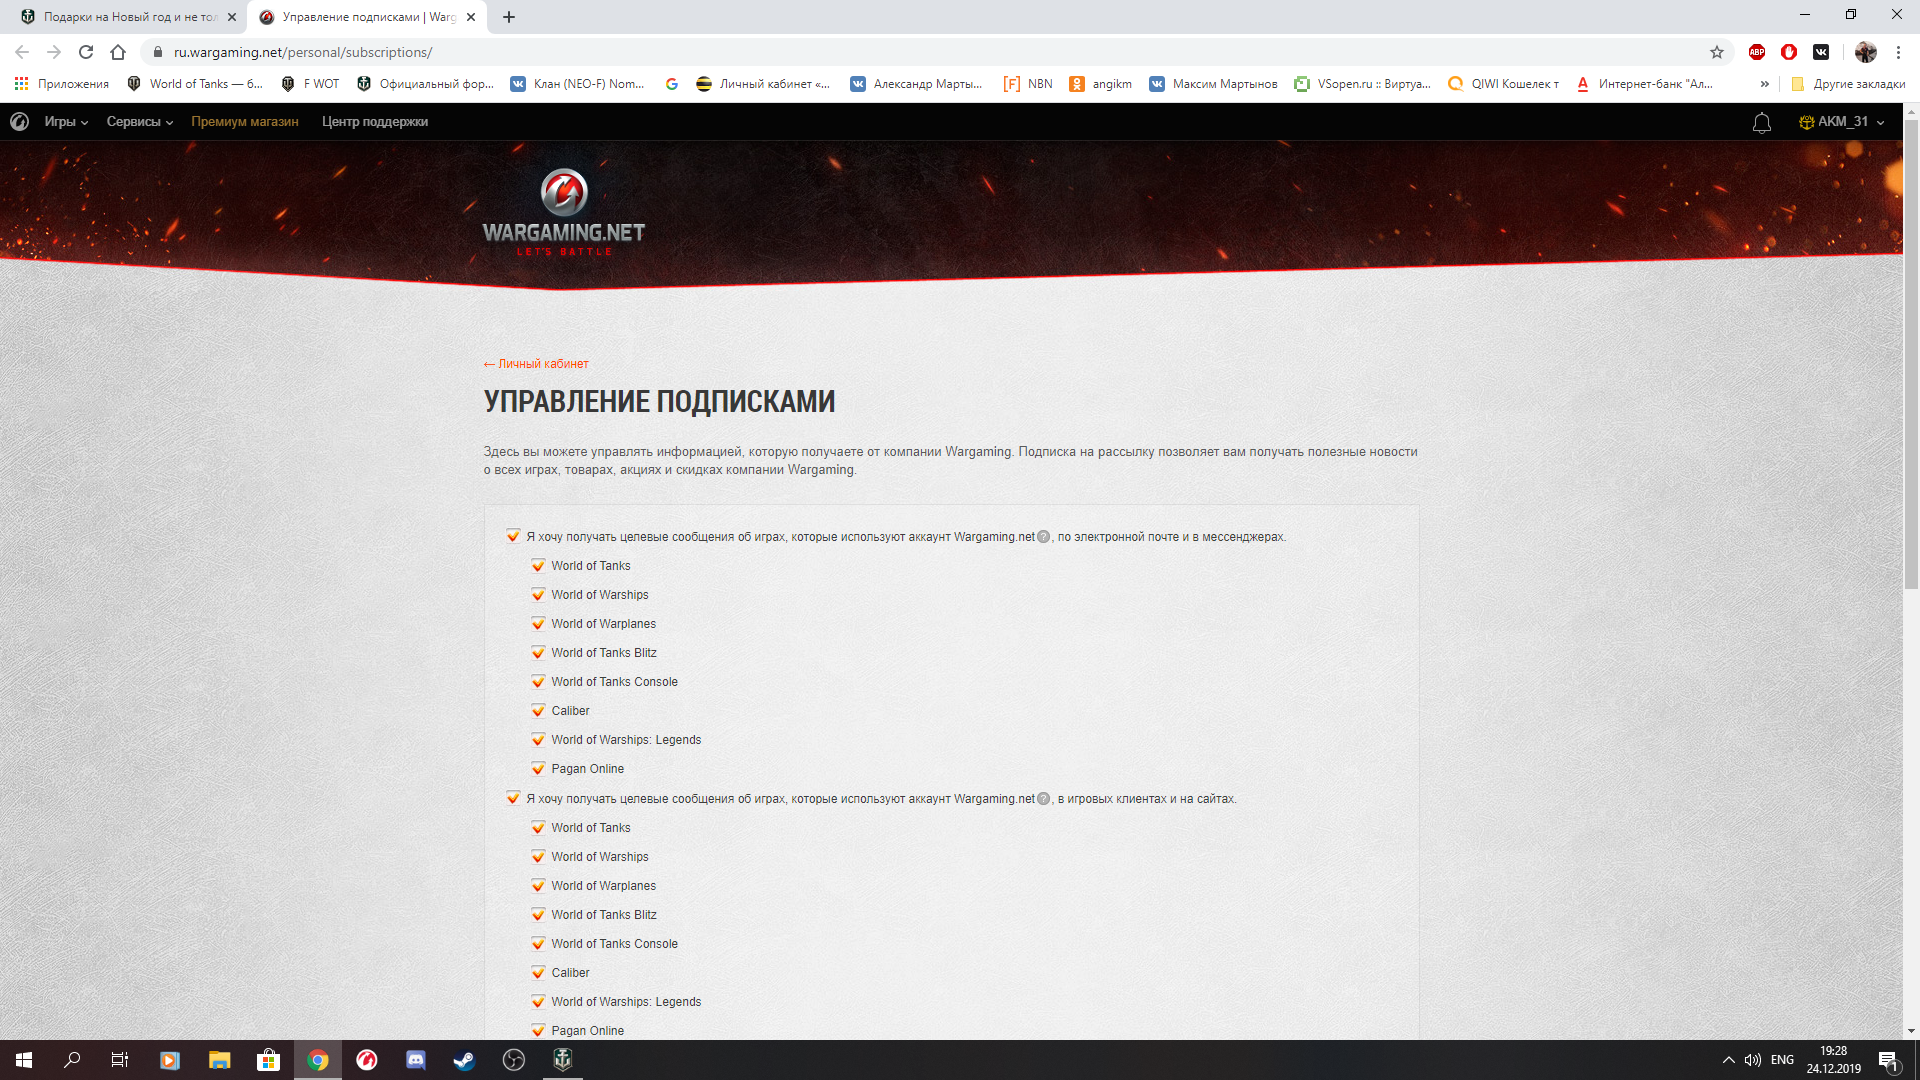Click the help question mark in the game-client subscription line

coord(1044,799)
